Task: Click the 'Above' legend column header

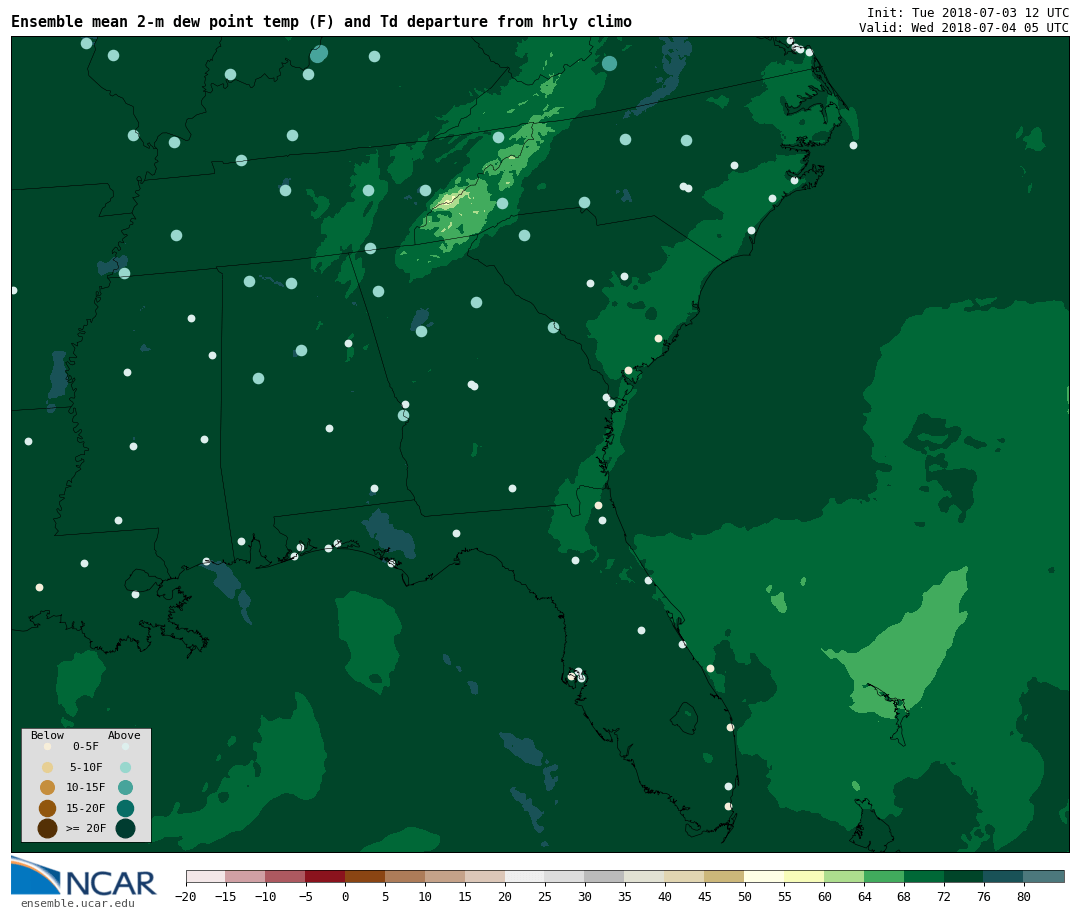Action: click(124, 735)
